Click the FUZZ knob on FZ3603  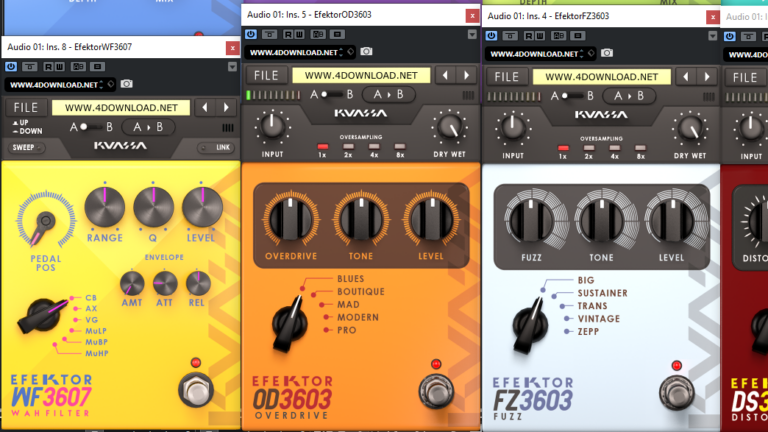[531, 221]
